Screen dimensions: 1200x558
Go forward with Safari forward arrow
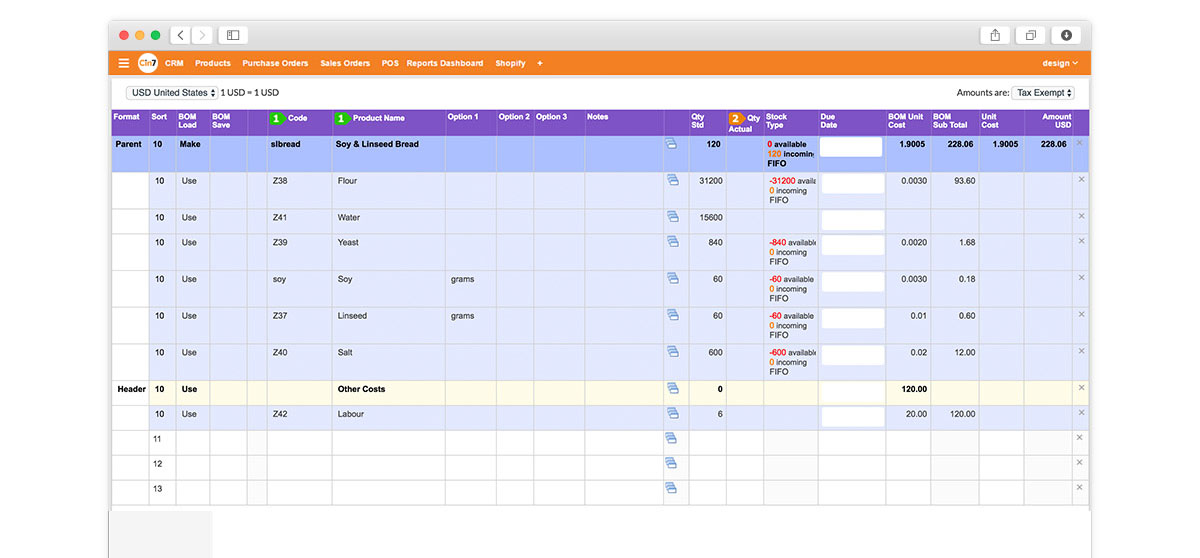click(202, 35)
